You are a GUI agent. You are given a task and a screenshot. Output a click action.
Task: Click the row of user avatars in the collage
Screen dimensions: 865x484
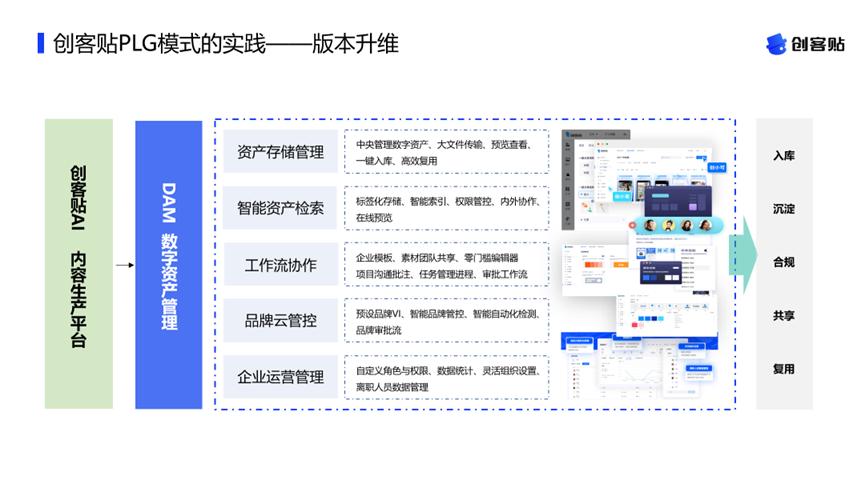pyautogui.click(x=676, y=225)
